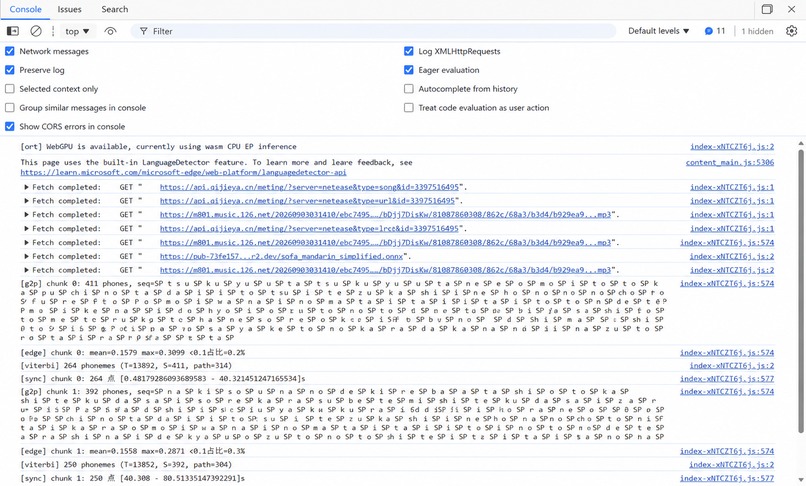The image size is (806, 486).
Task: Uncheck Log XMLHttpRequests checkbox
Action: coord(409,51)
